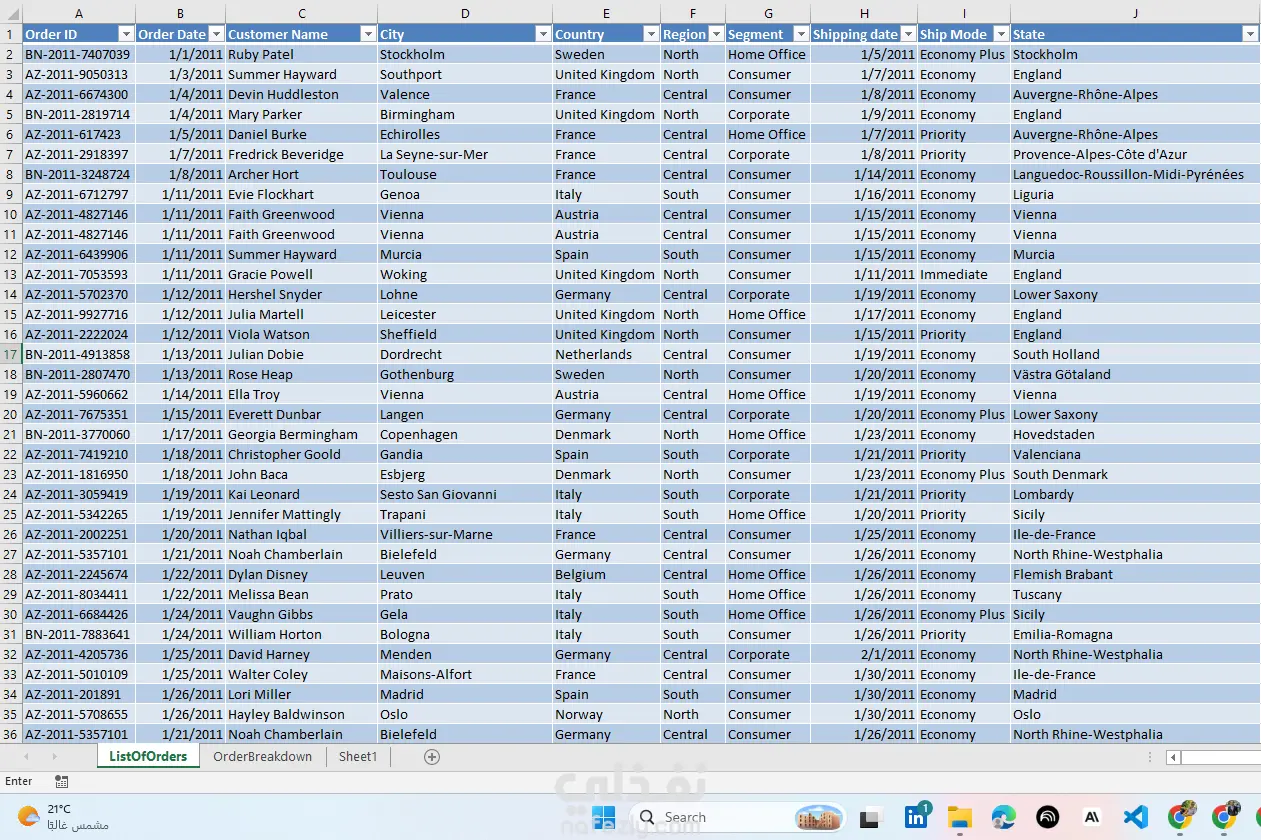Select the cell containing Georgia Bermingham
Image resolution: width=1261 pixels, height=840 pixels.
pyautogui.click(x=301, y=434)
